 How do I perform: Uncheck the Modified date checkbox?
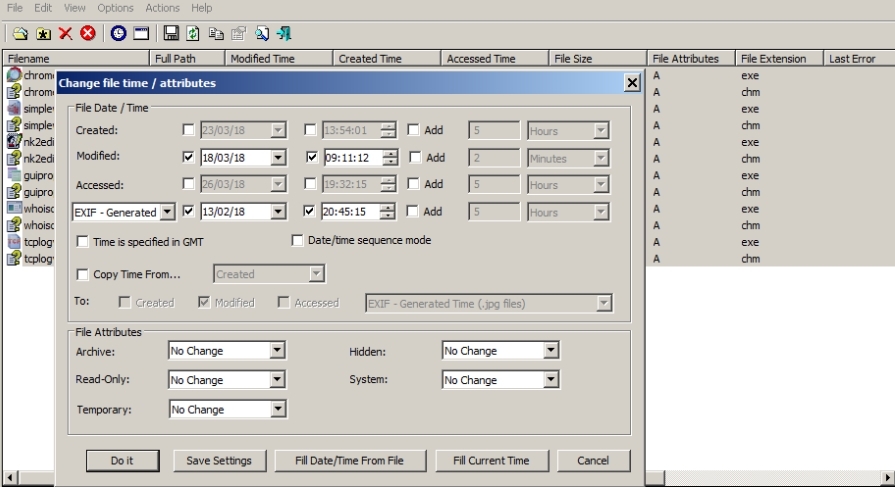[188, 157]
